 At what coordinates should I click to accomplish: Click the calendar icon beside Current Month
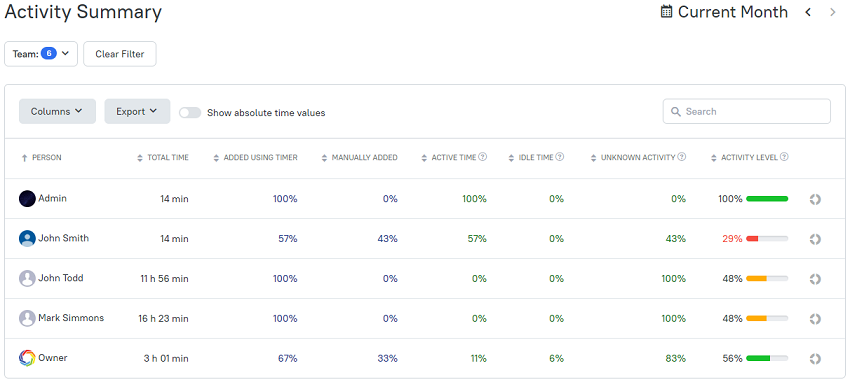pos(666,11)
